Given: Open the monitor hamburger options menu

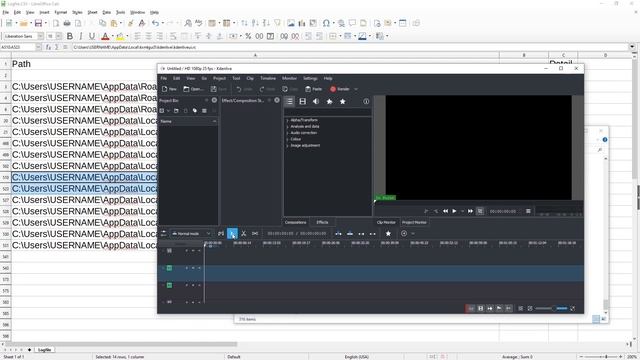Looking at the screenshot, I should click(528, 211).
